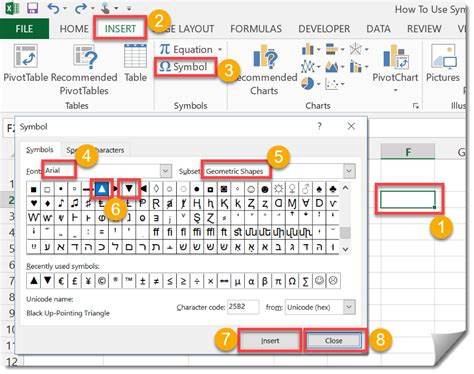Click Subset field Geometric Shapes
This screenshot has height=374, width=474.
click(273, 171)
